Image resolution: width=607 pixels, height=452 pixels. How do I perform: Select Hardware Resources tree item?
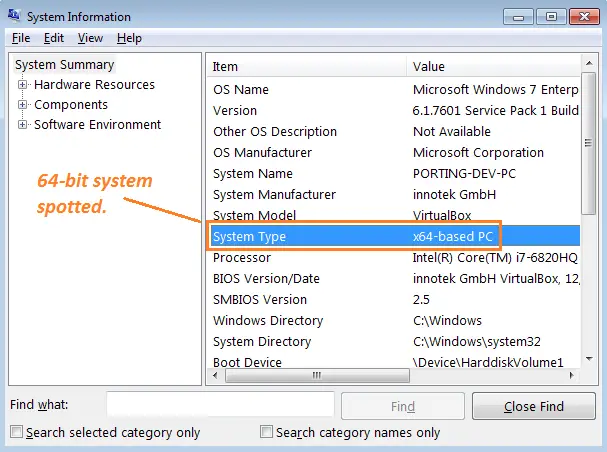pyautogui.click(x=94, y=84)
